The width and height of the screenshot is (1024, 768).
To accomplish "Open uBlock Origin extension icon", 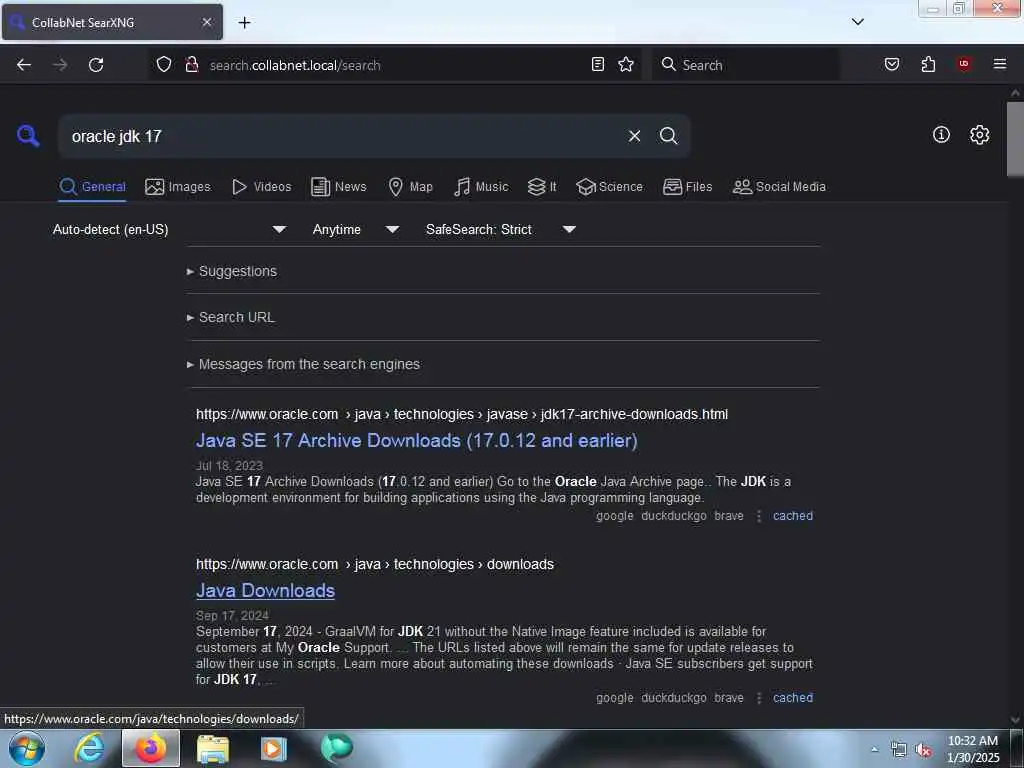I will (x=963, y=63).
